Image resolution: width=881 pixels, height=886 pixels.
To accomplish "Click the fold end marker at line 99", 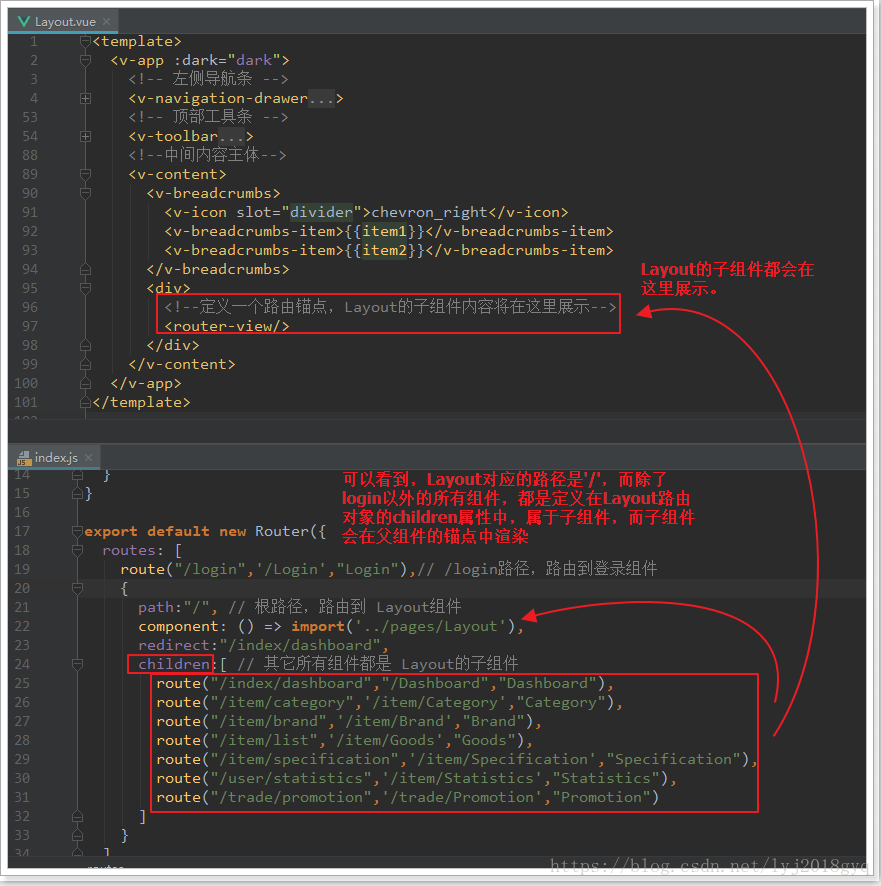I will pos(85,364).
